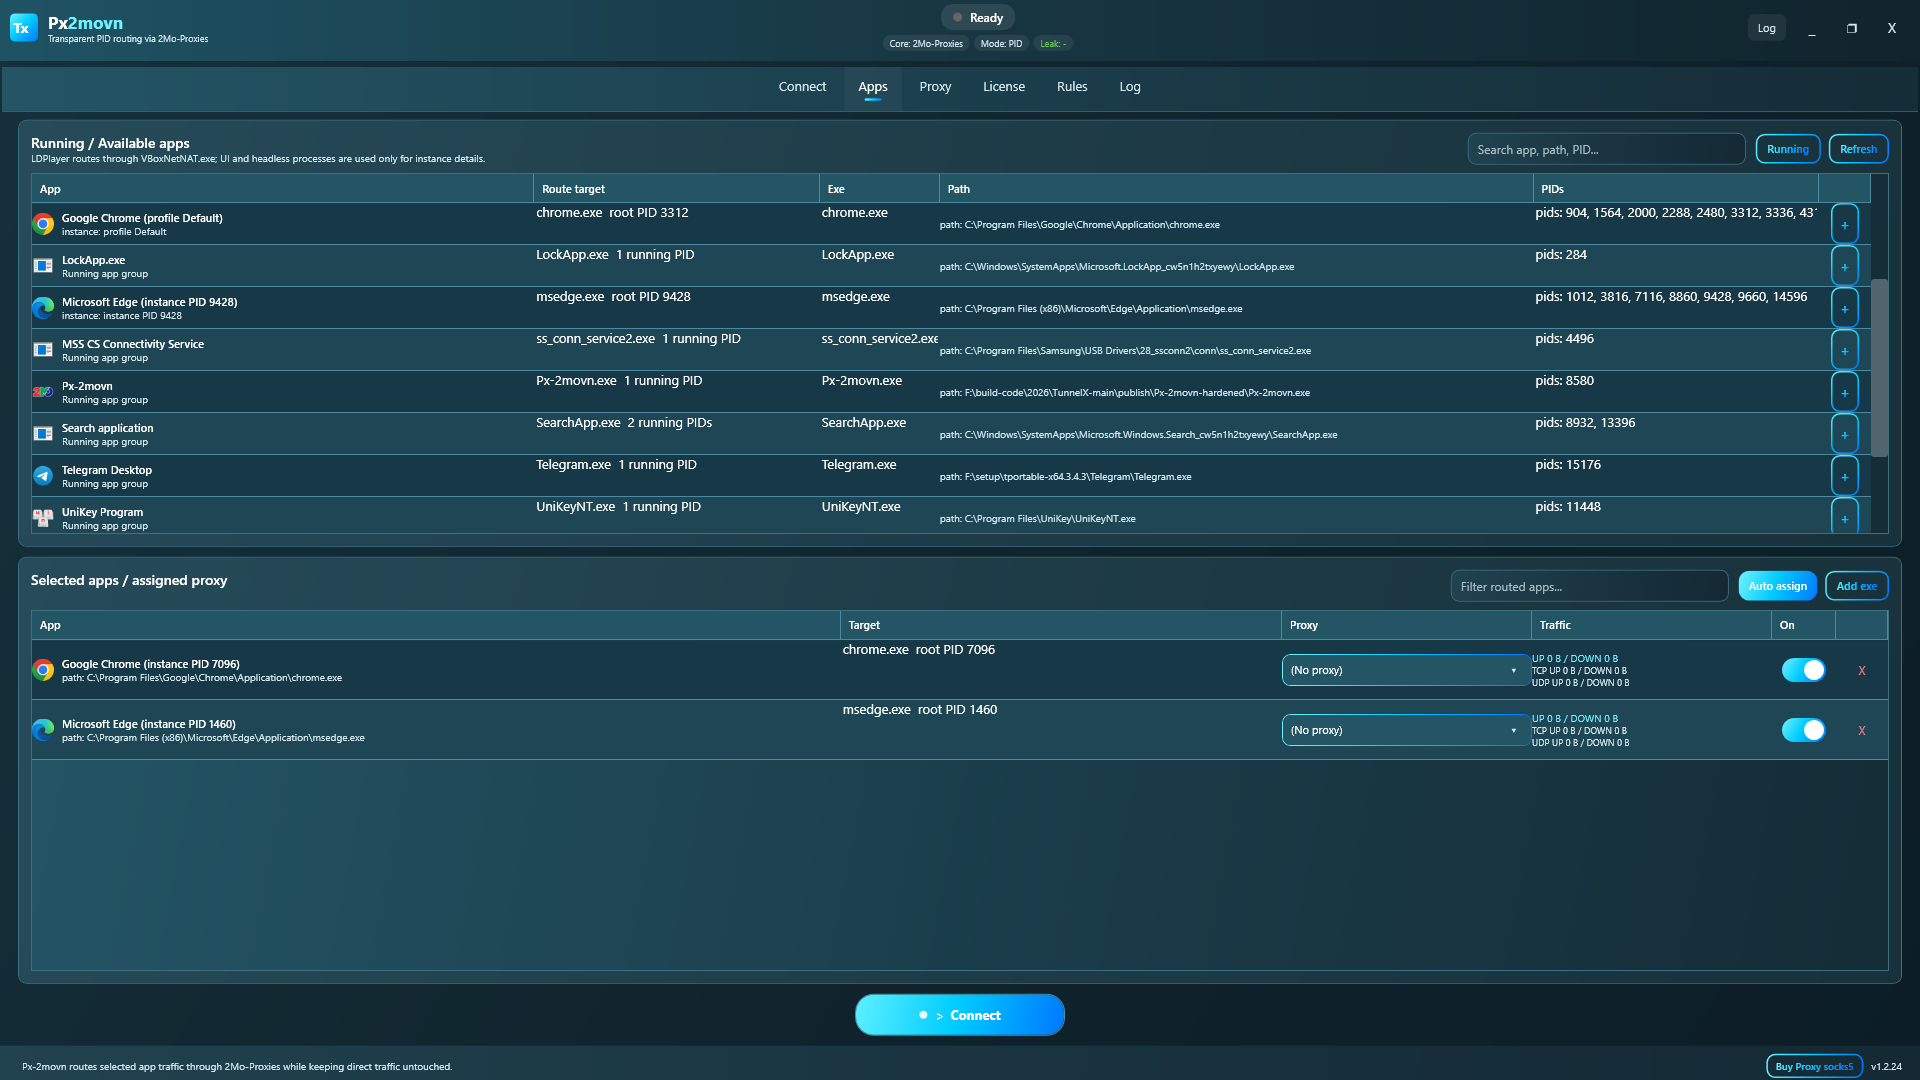Open proxy dropdown for Microsoft Edge PID 1460

pos(1405,730)
